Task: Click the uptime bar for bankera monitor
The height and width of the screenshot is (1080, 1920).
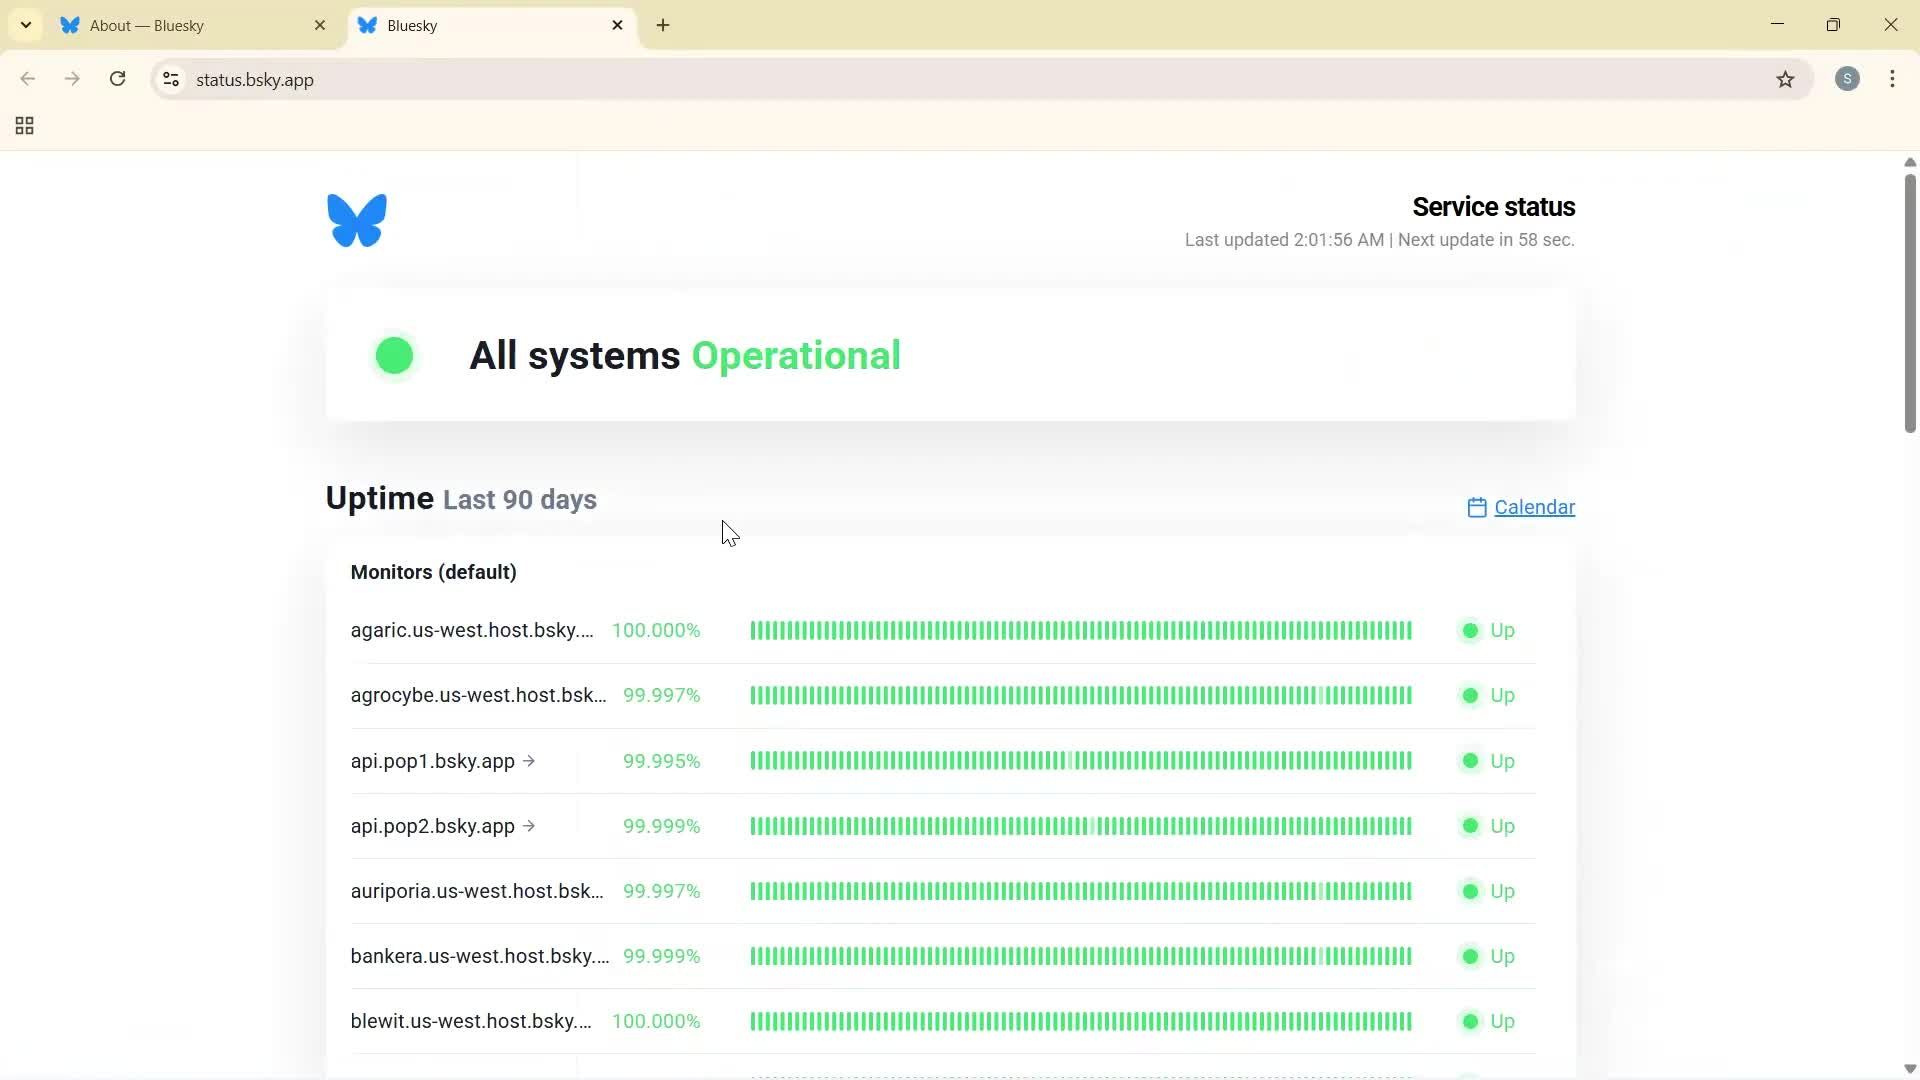Action: [x=1080, y=956]
